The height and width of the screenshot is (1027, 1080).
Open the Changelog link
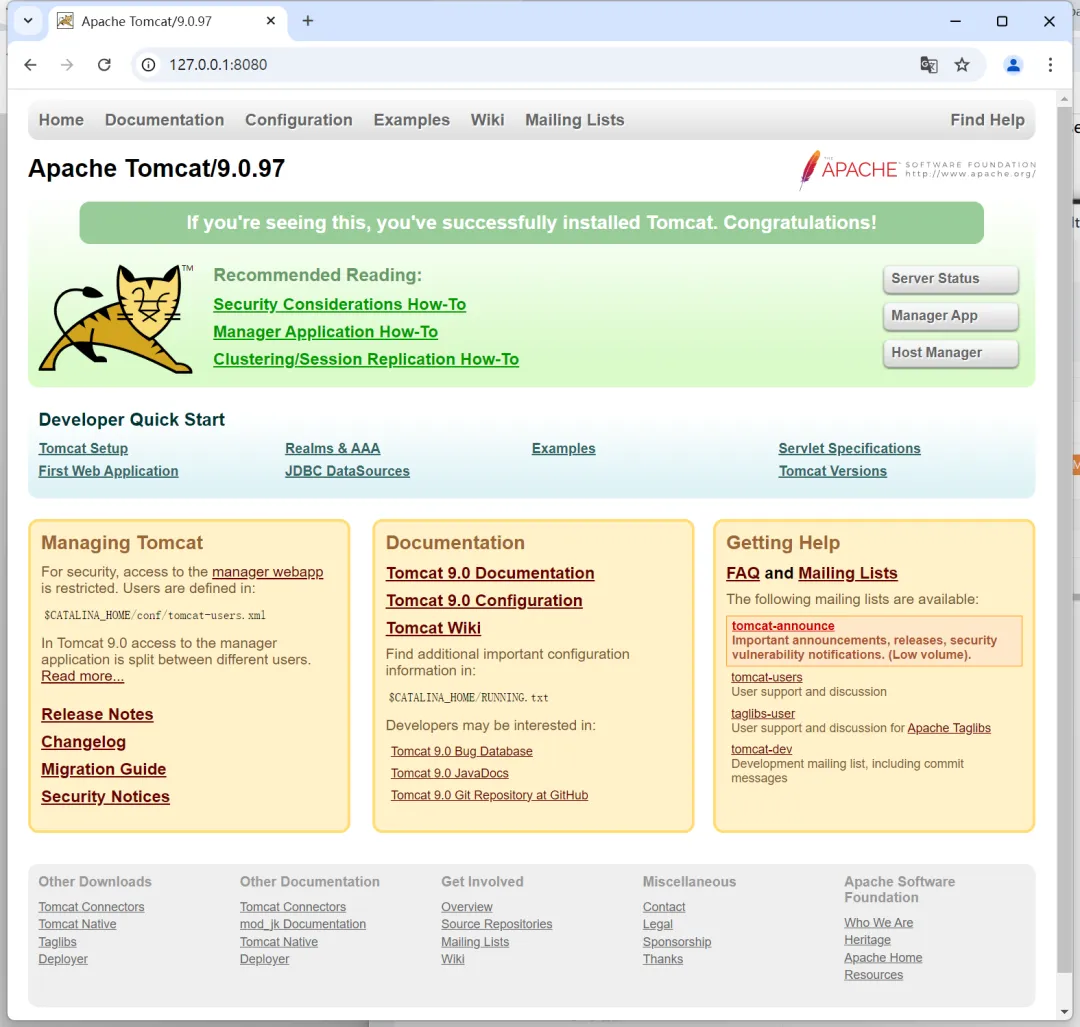83,742
